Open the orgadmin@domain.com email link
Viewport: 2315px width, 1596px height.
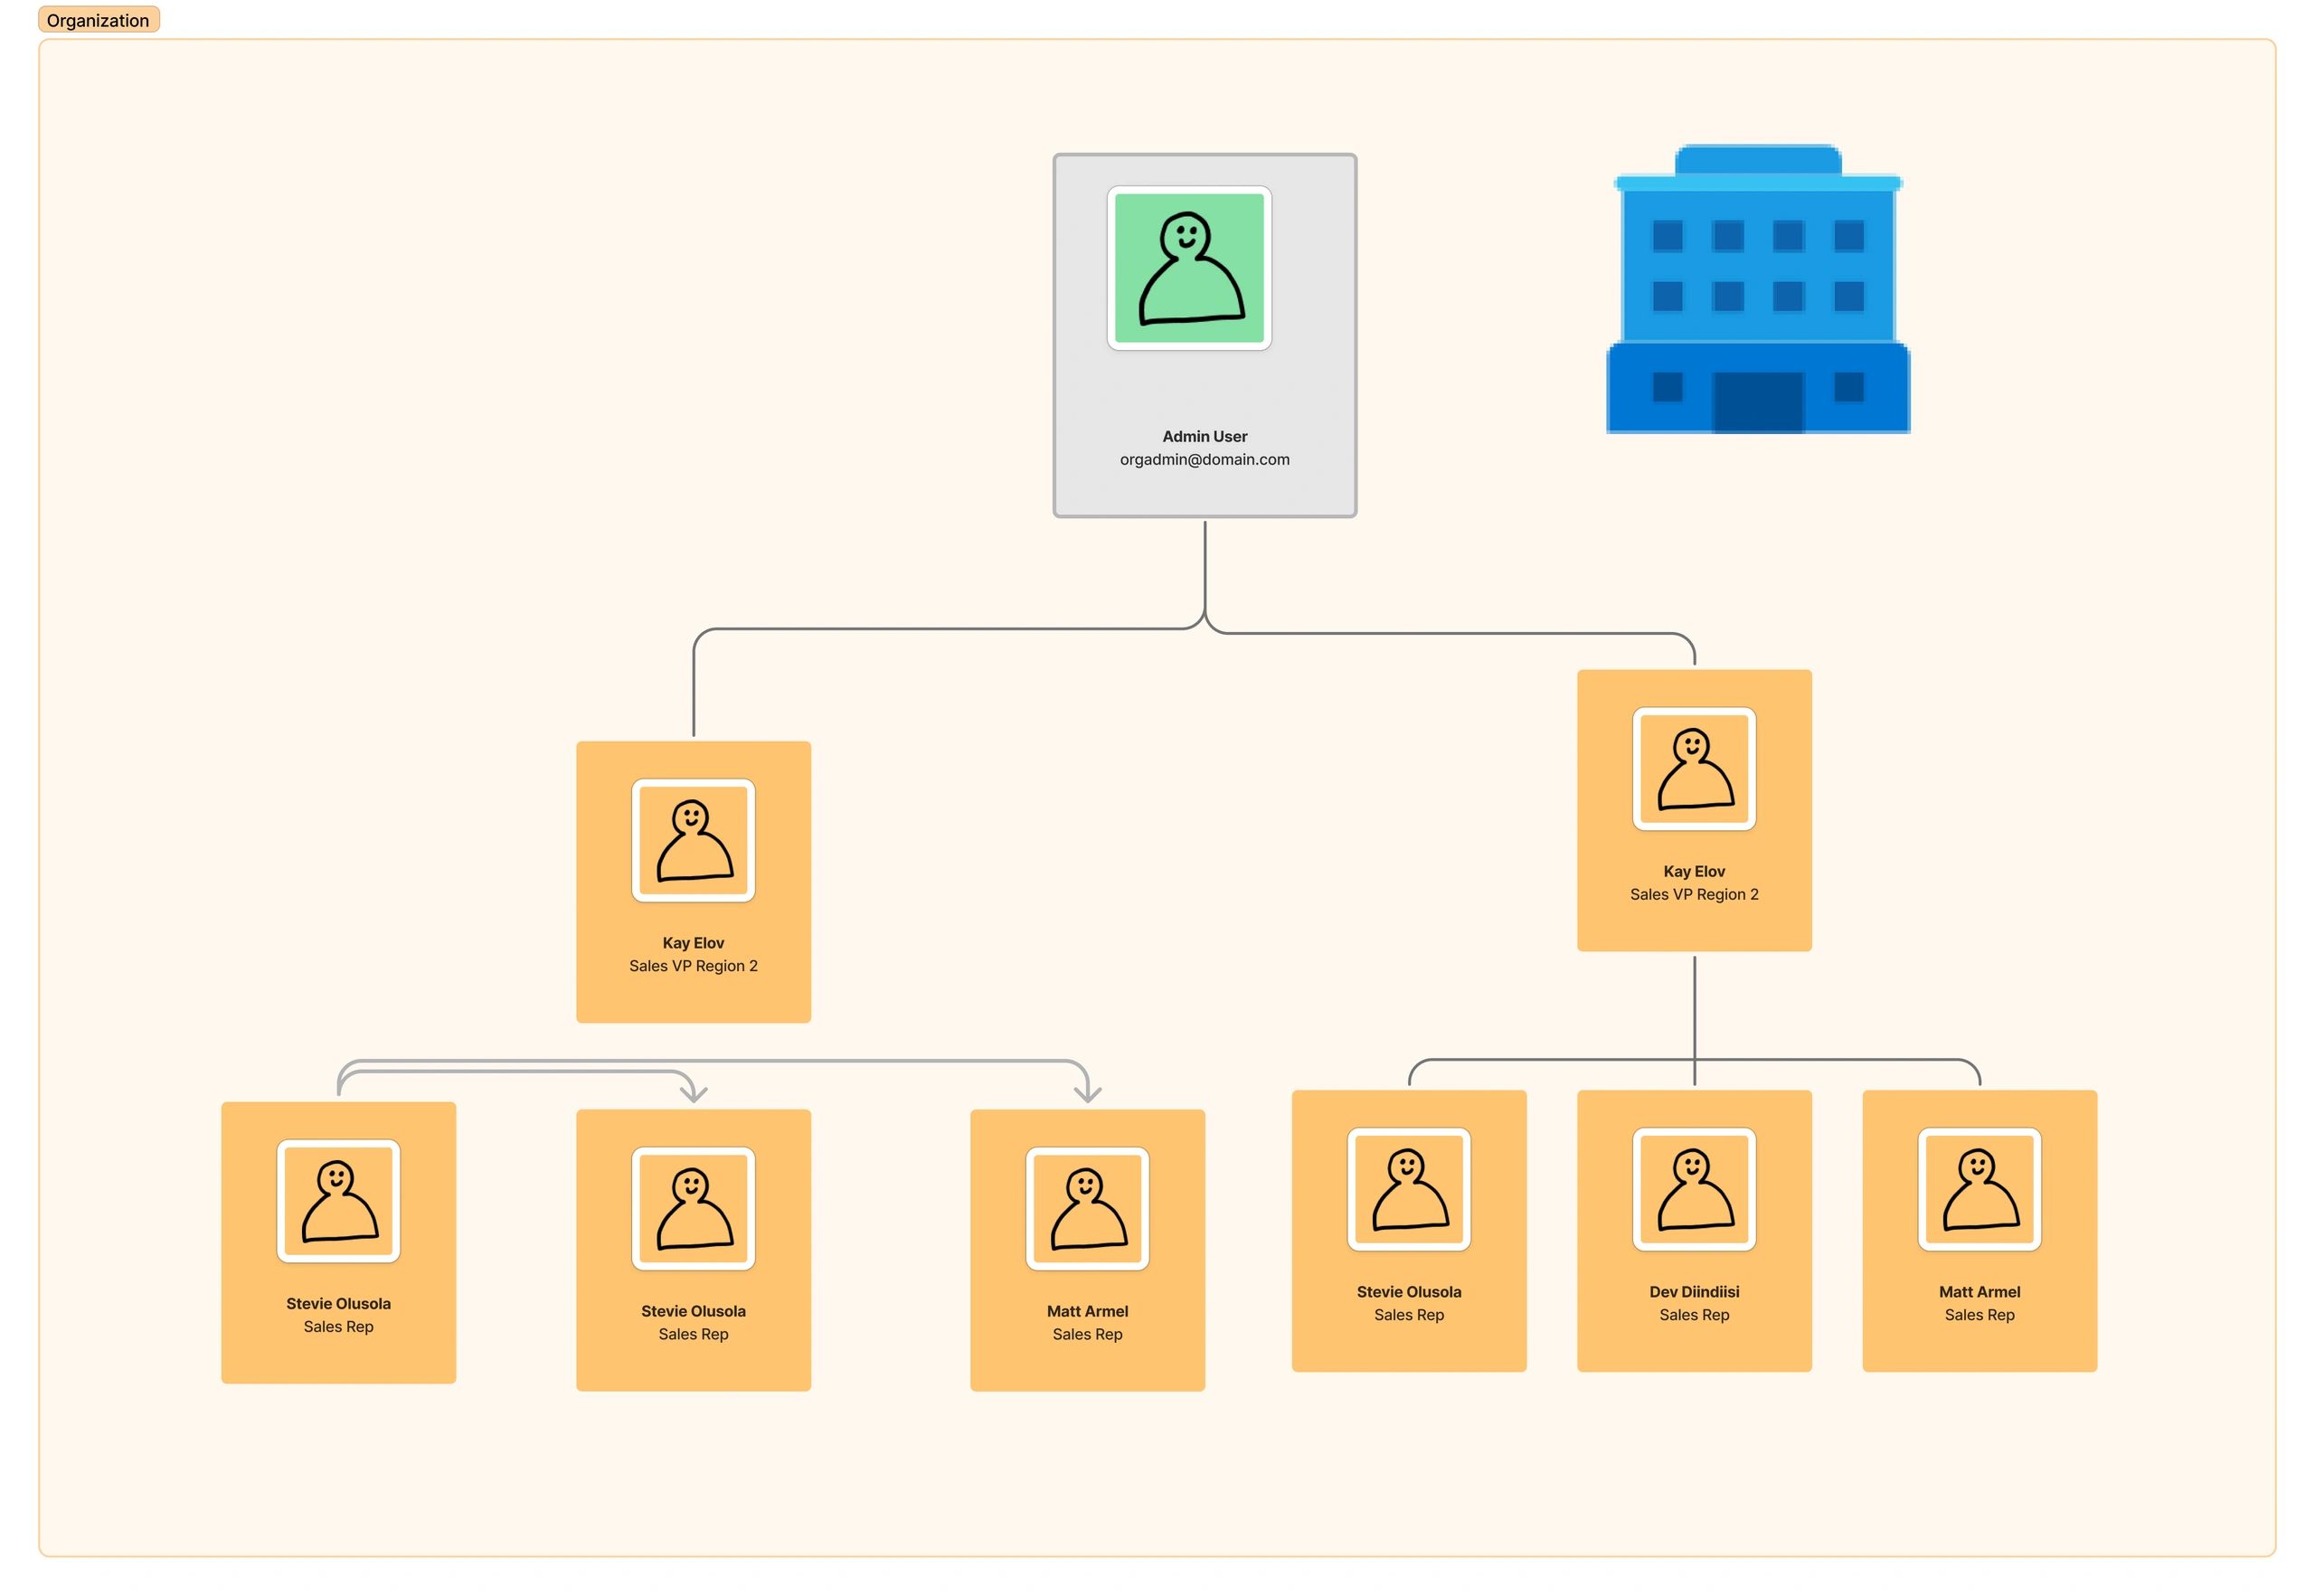pyautogui.click(x=1204, y=459)
